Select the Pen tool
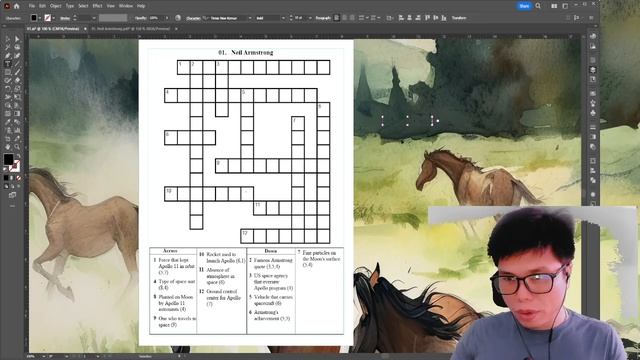The image size is (640, 360). tap(7, 56)
